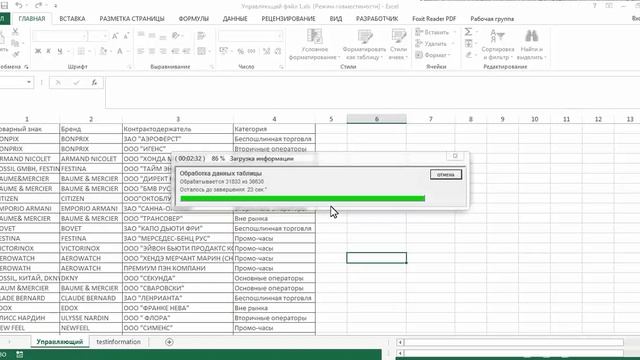The width and height of the screenshot is (640, 360).
Task: Open Форматировать как таблицу gallery
Action: pyautogui.click(x=364, y=44)
